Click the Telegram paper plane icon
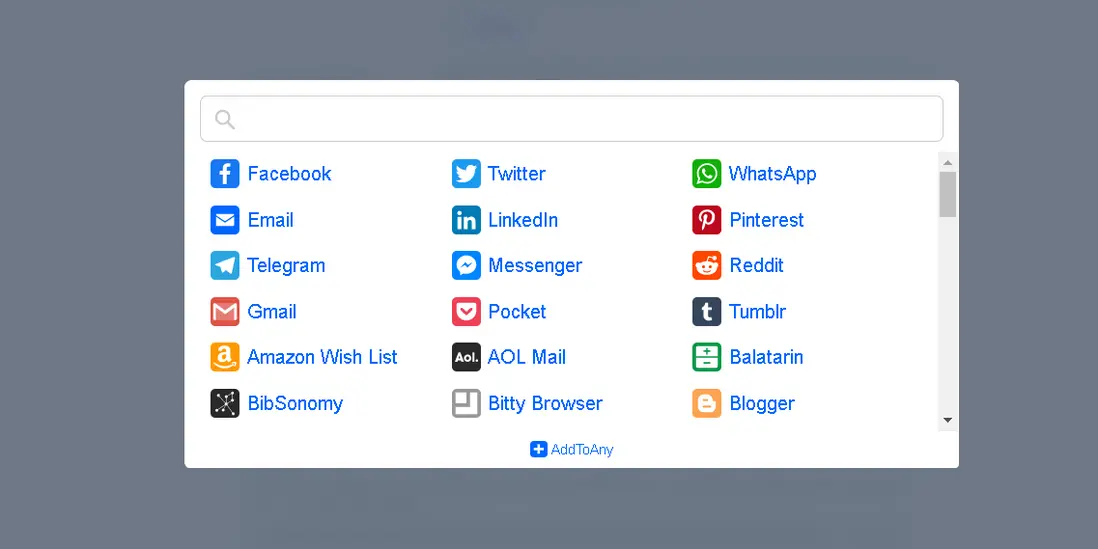Viewport: 1098px width, 549px height. point(225,265)
